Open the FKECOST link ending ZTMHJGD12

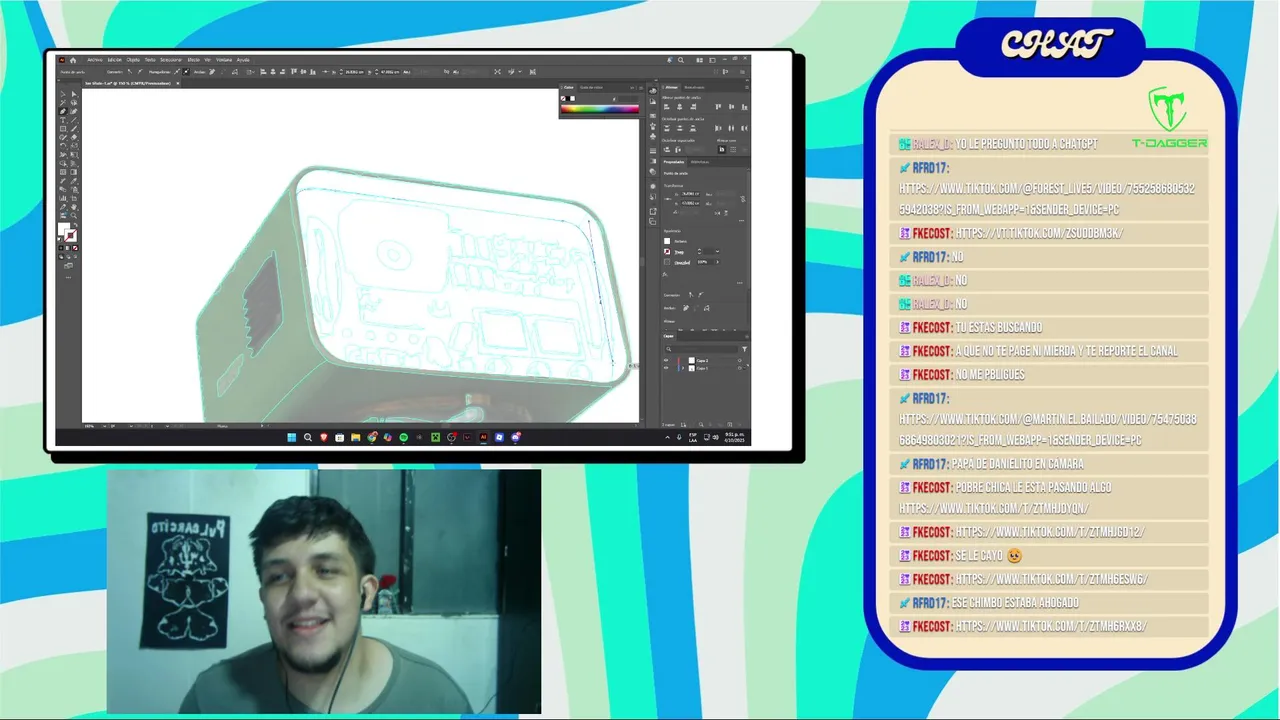(1049, 532)
